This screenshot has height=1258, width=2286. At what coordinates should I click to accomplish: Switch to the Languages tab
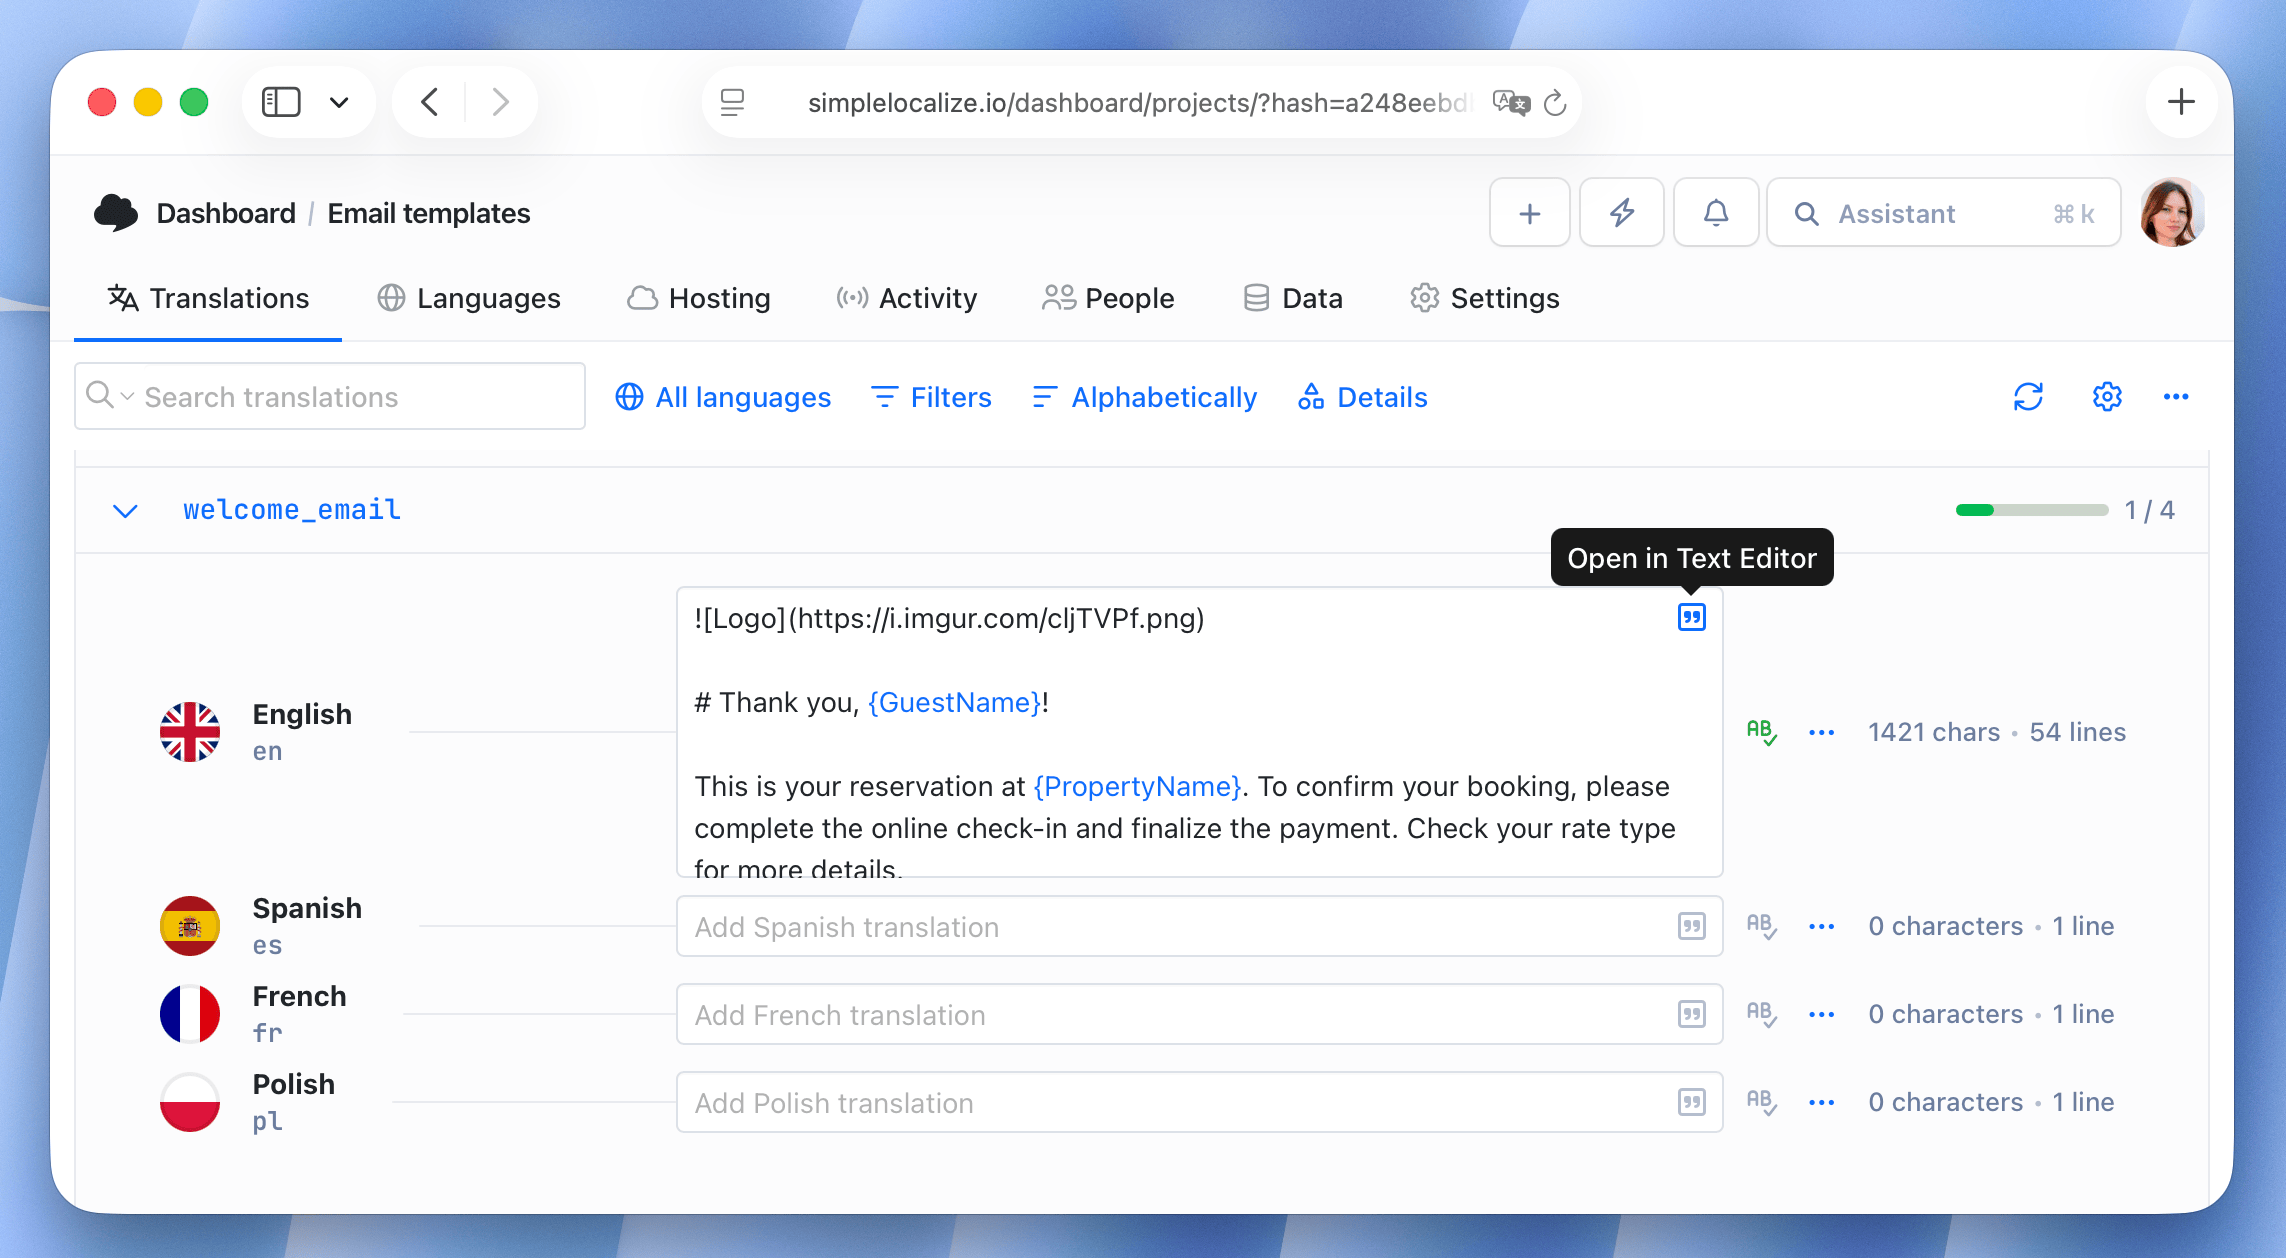pyautogui.click(x=468, y=298)
